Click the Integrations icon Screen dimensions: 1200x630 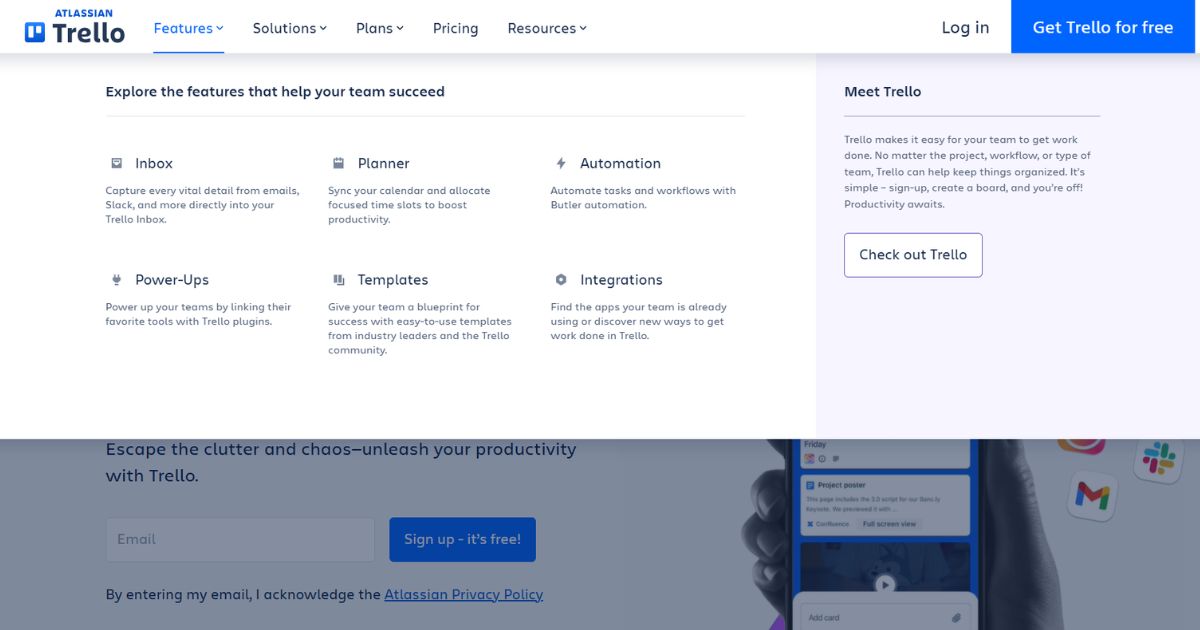tap(561, 280)
